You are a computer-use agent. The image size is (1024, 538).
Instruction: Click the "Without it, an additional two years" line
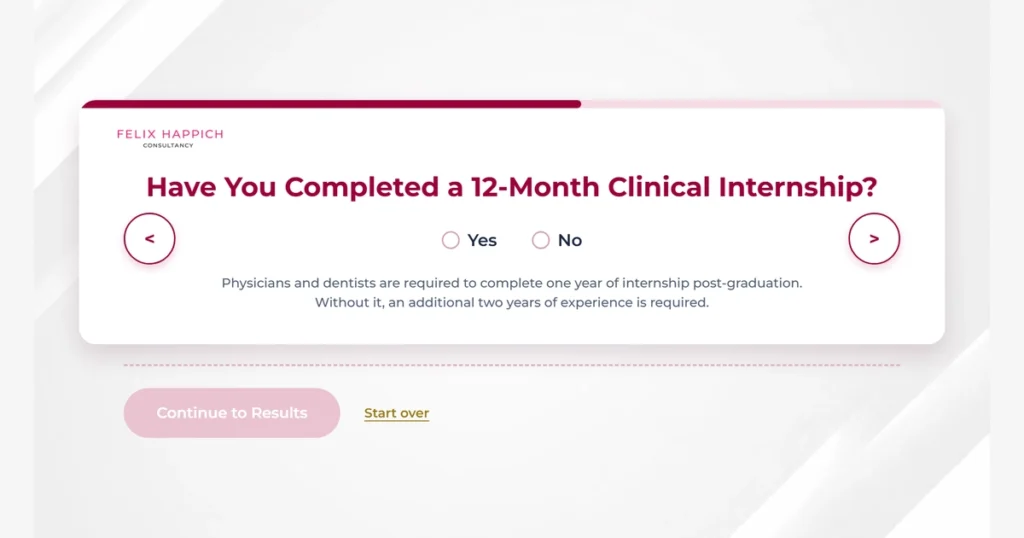point(512,302)
